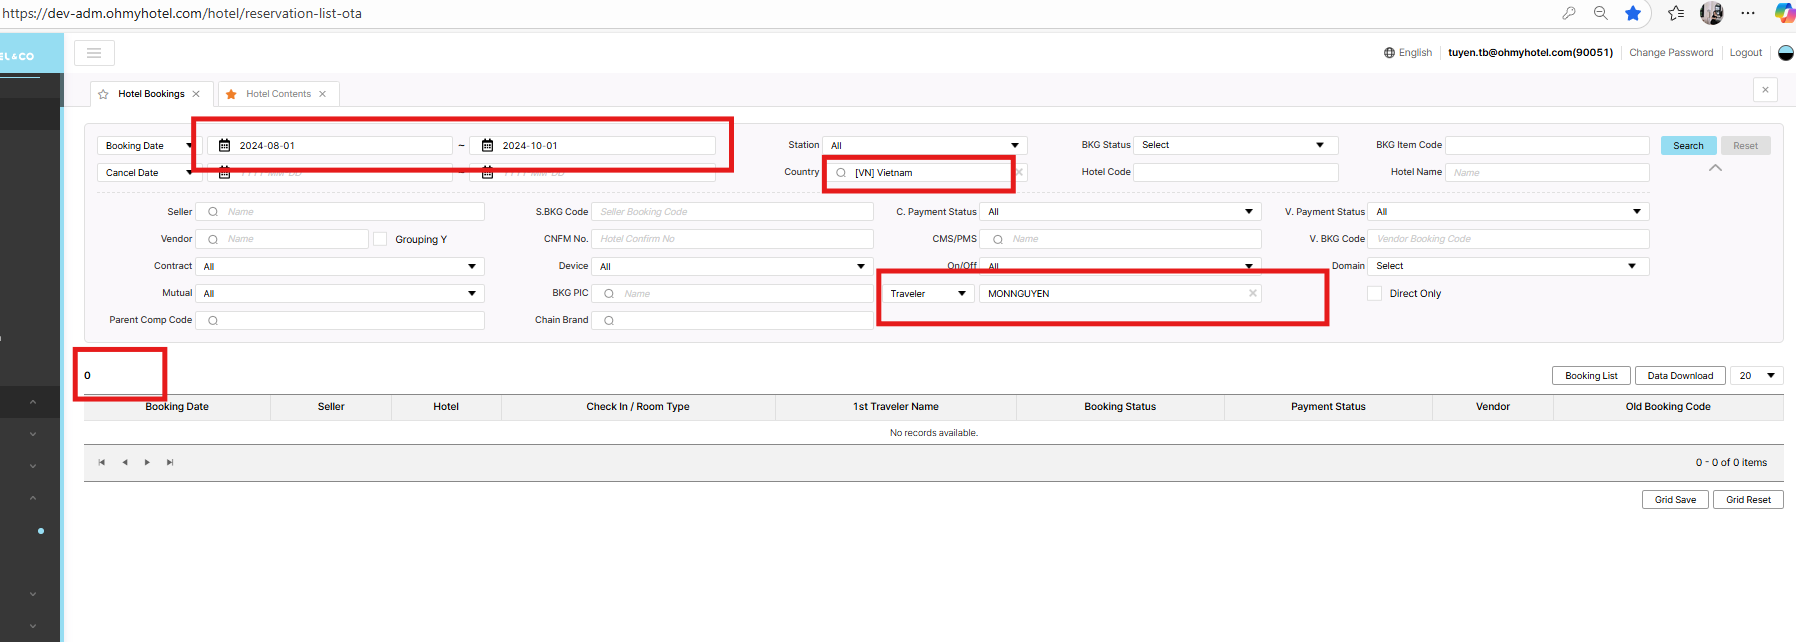Image resolution: width=1796 pixels, height=642 pixels.
Task: Click the Grid Reset button
Action: (x=1748, y=500)
